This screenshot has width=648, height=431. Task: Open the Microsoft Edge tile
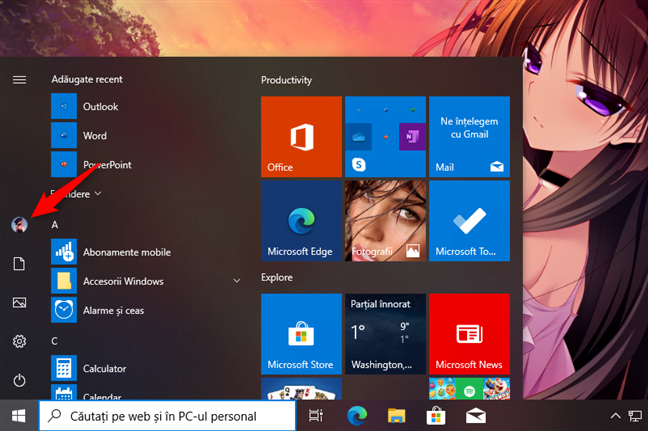[x=301, y=221]
